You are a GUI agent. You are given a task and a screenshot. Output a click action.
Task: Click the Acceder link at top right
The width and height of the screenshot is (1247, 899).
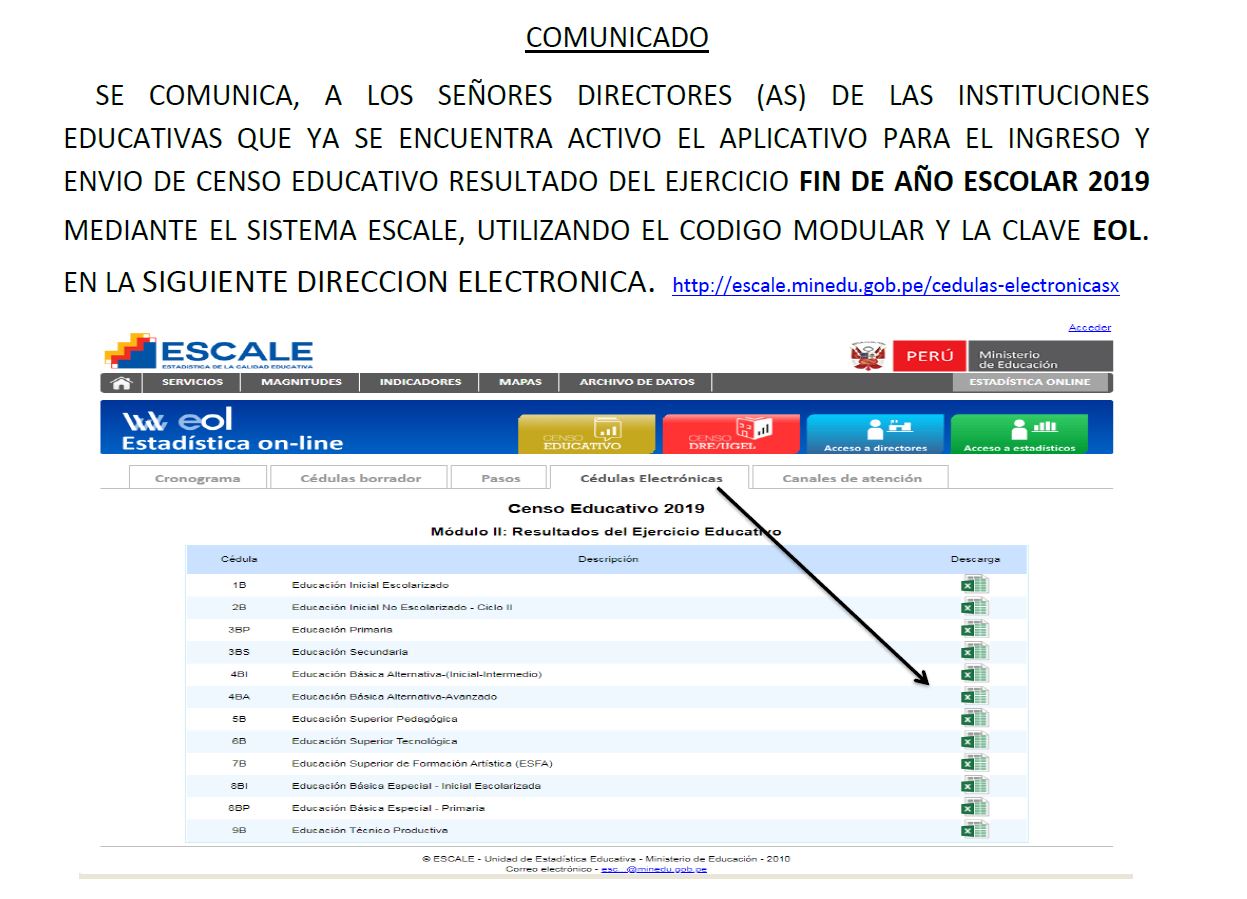point(1089,328)
